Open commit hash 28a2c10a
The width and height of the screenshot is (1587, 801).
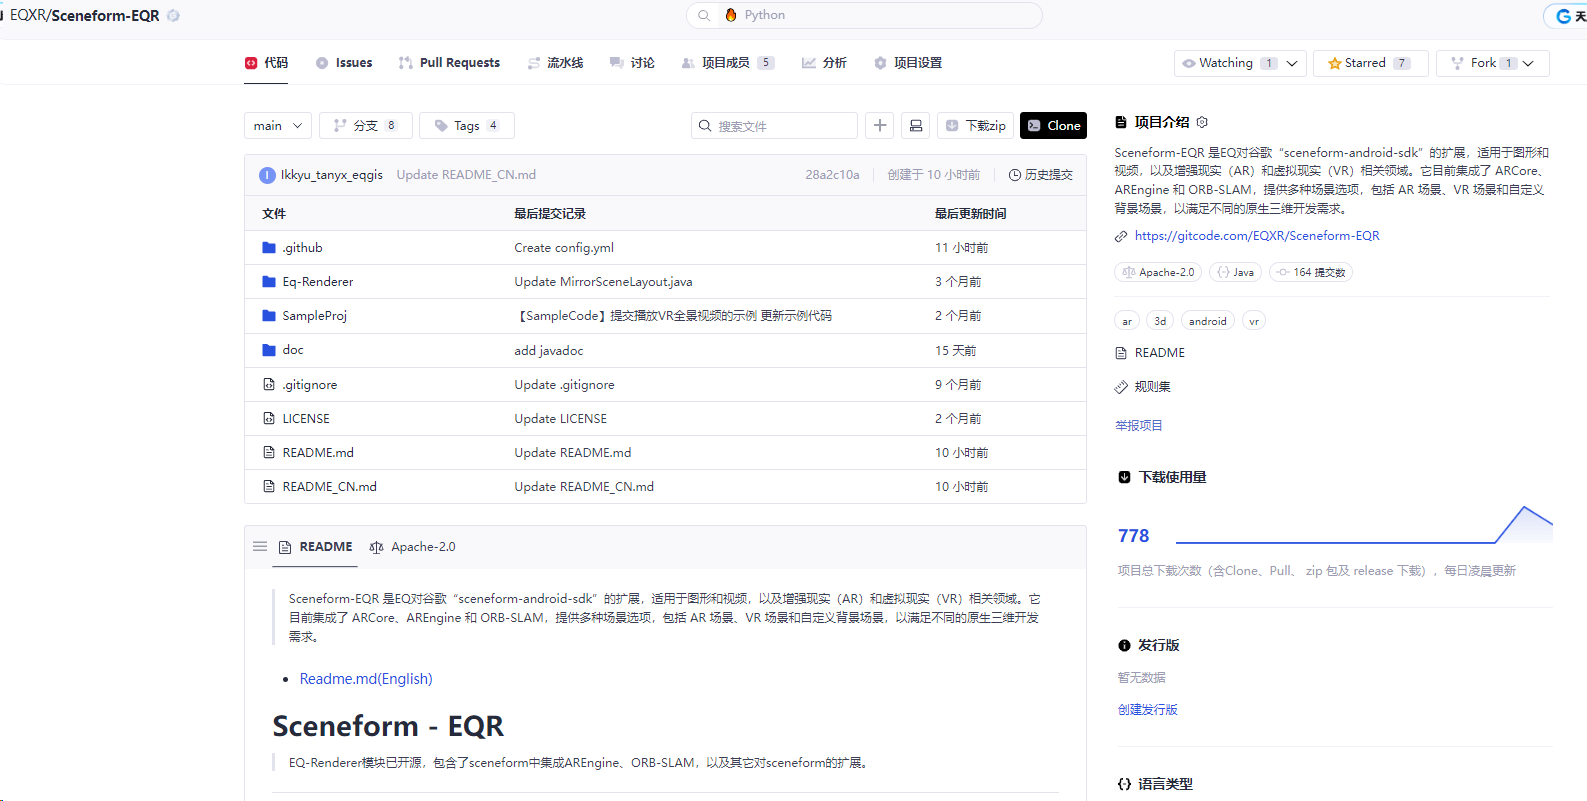[832, 174]
